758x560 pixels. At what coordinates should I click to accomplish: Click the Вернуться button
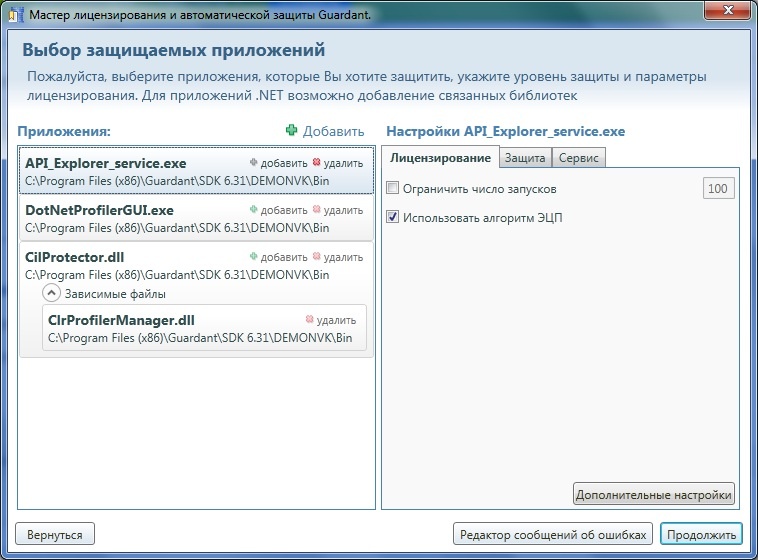55,534
